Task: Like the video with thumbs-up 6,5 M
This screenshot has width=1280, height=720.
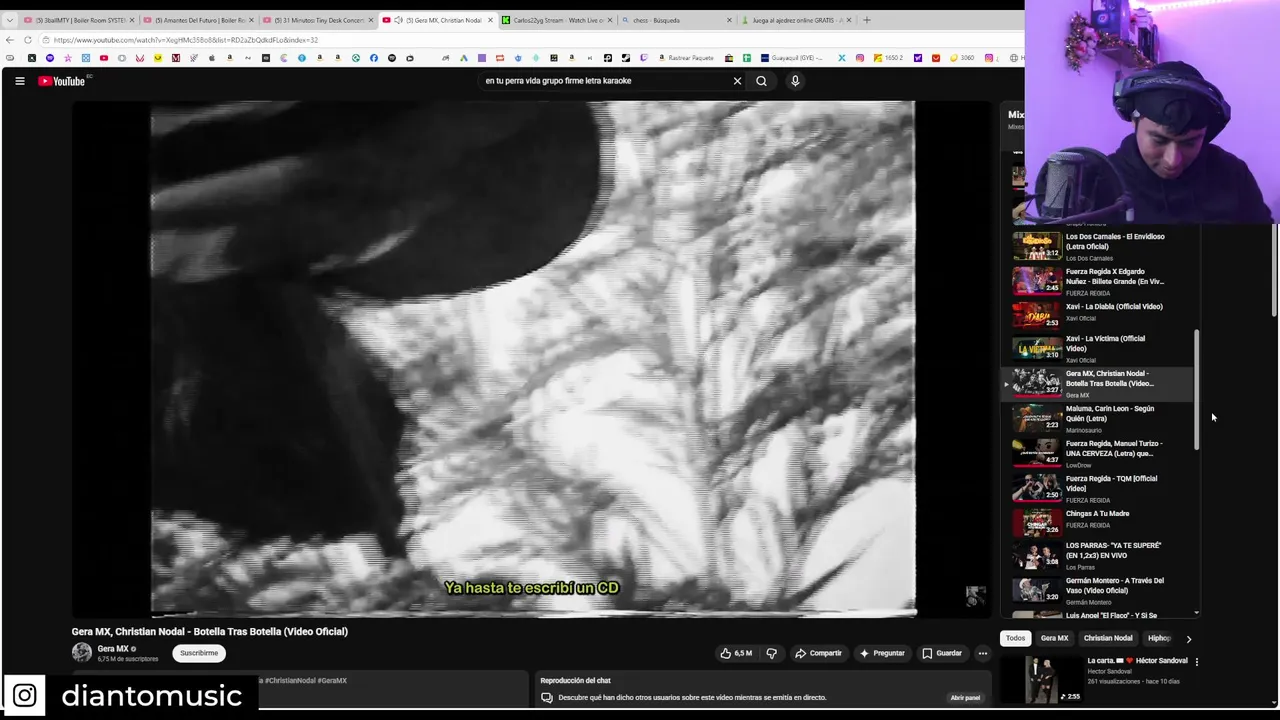Action: click(736, 653)
